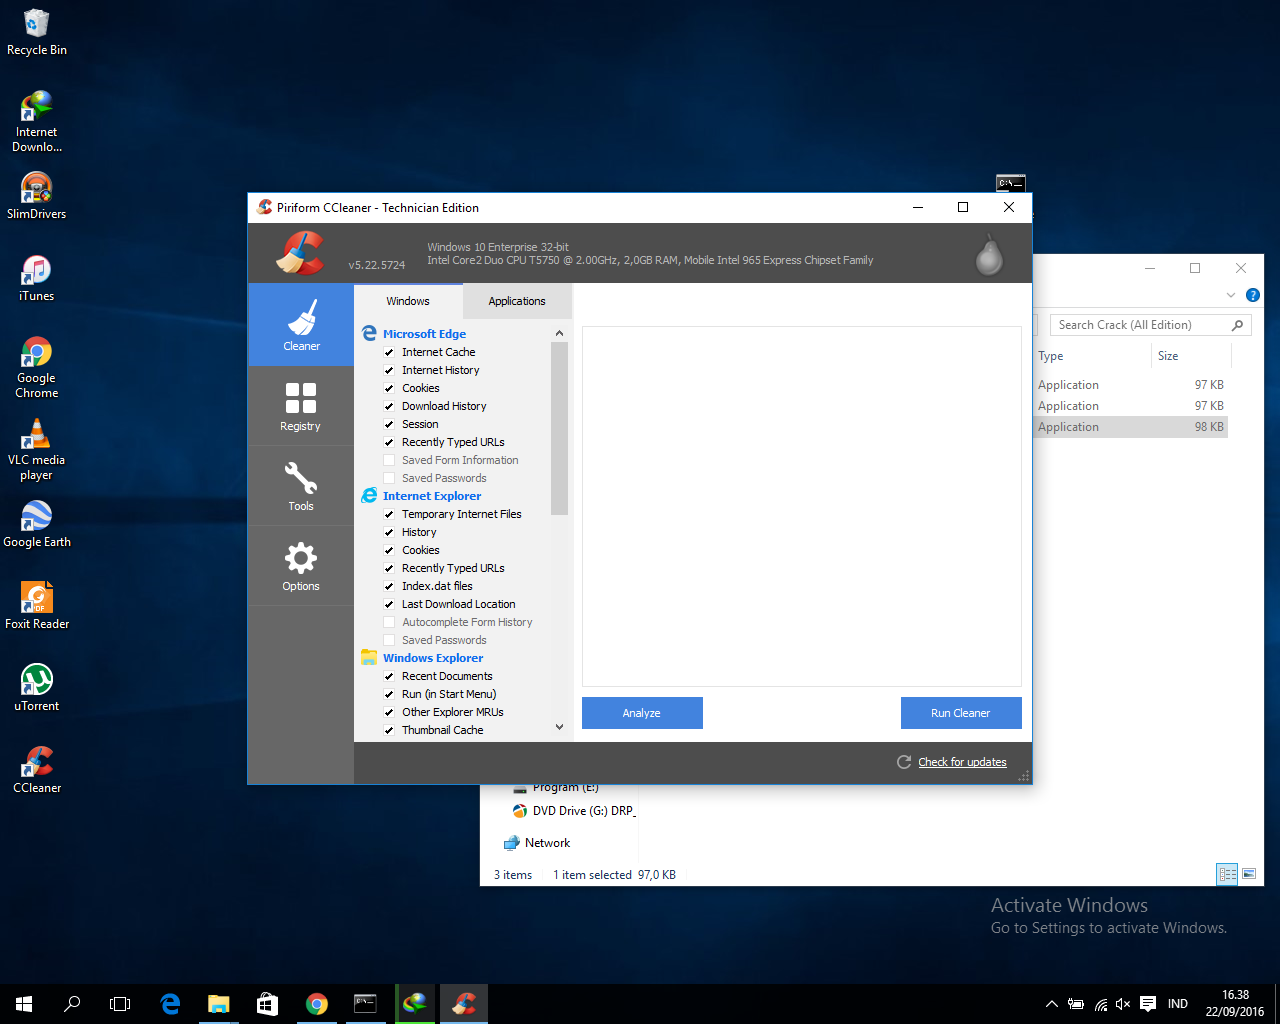The image size is (1280, 1024).
Task: Select the Google Chrome desktop icon
Action: coord(37,367)
